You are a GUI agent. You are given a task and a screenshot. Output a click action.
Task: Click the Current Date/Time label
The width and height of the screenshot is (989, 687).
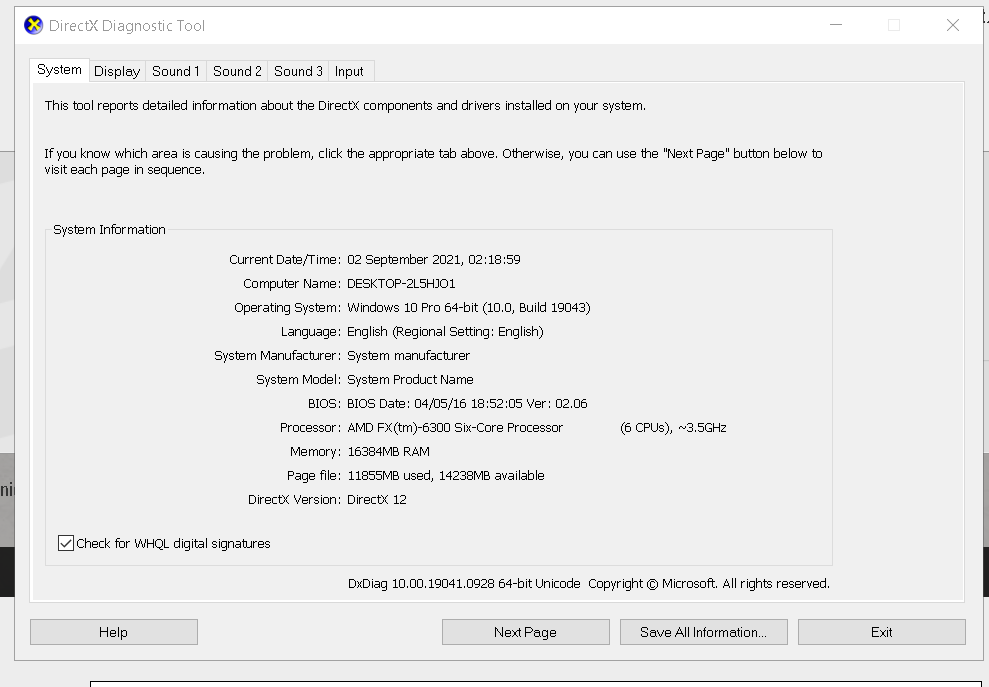(284, 259)
